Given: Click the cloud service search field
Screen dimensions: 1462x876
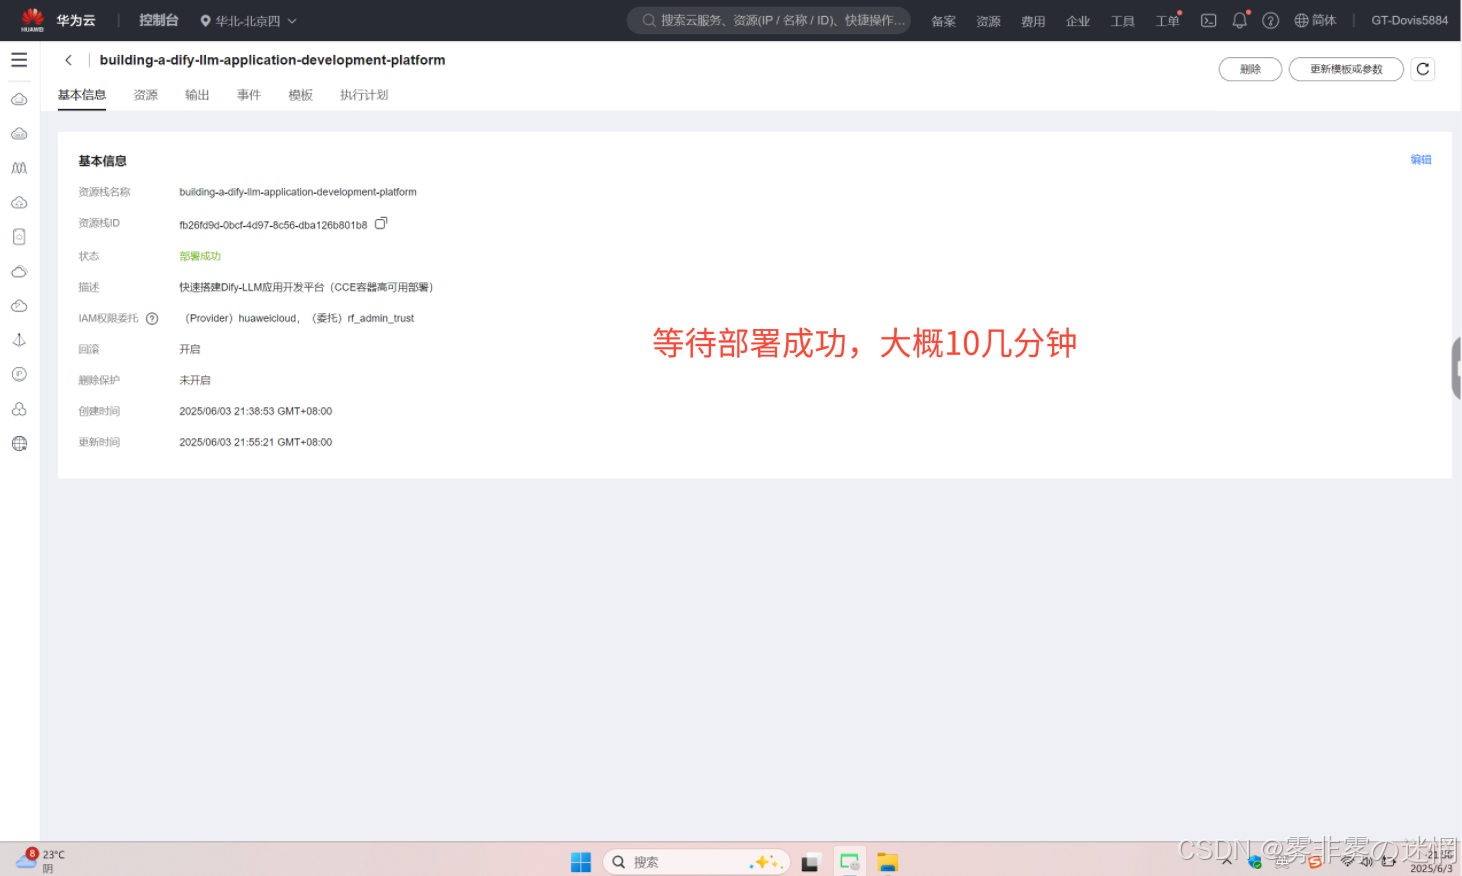Looking at the screenshot, I should coord(769,20).
